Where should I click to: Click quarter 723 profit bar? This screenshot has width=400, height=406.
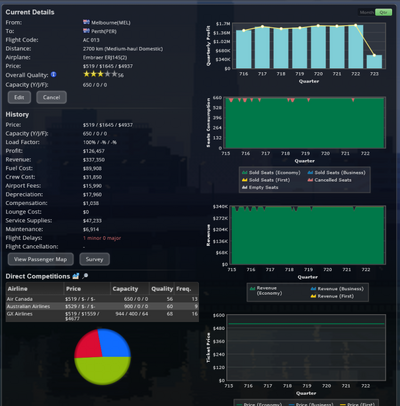click(374, 62)
